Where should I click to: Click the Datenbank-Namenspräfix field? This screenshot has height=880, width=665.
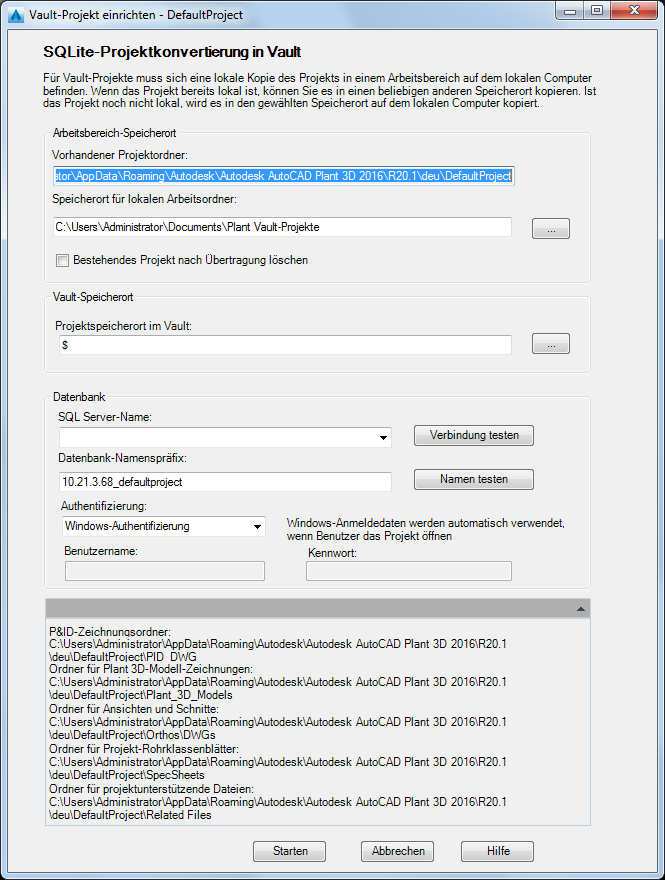point(225,482)
